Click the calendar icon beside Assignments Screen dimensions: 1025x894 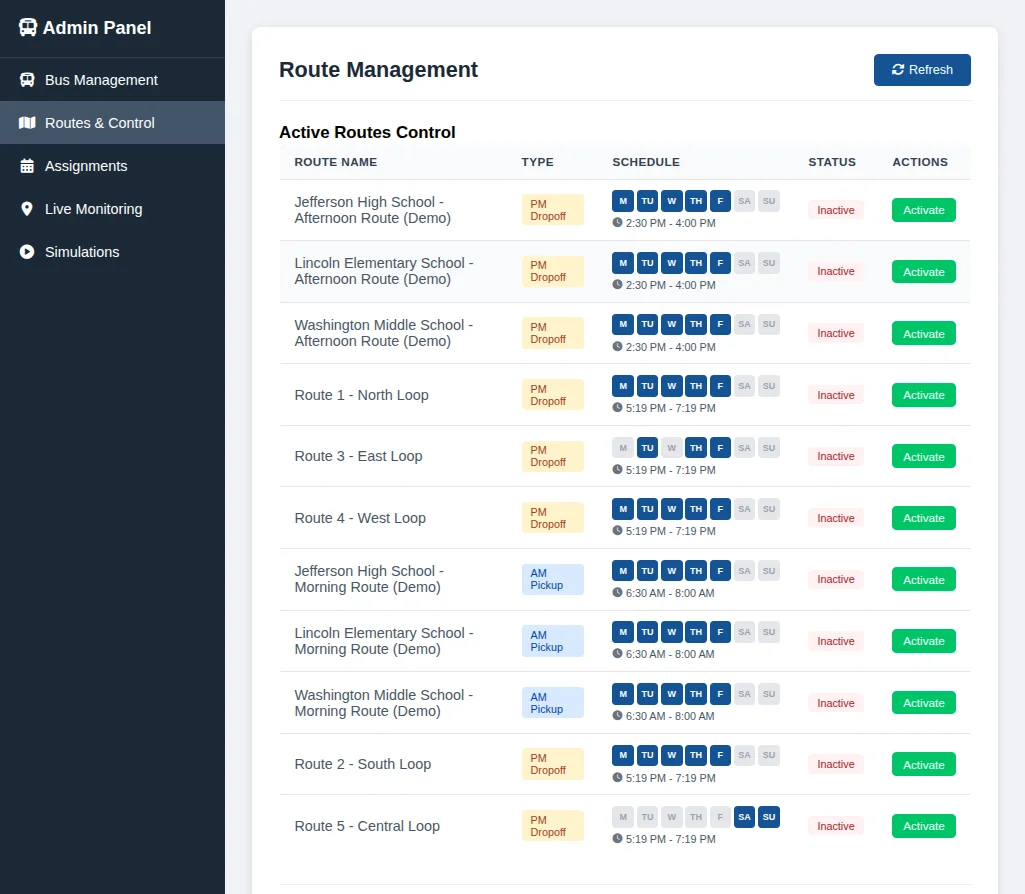(x=26, y=165)
